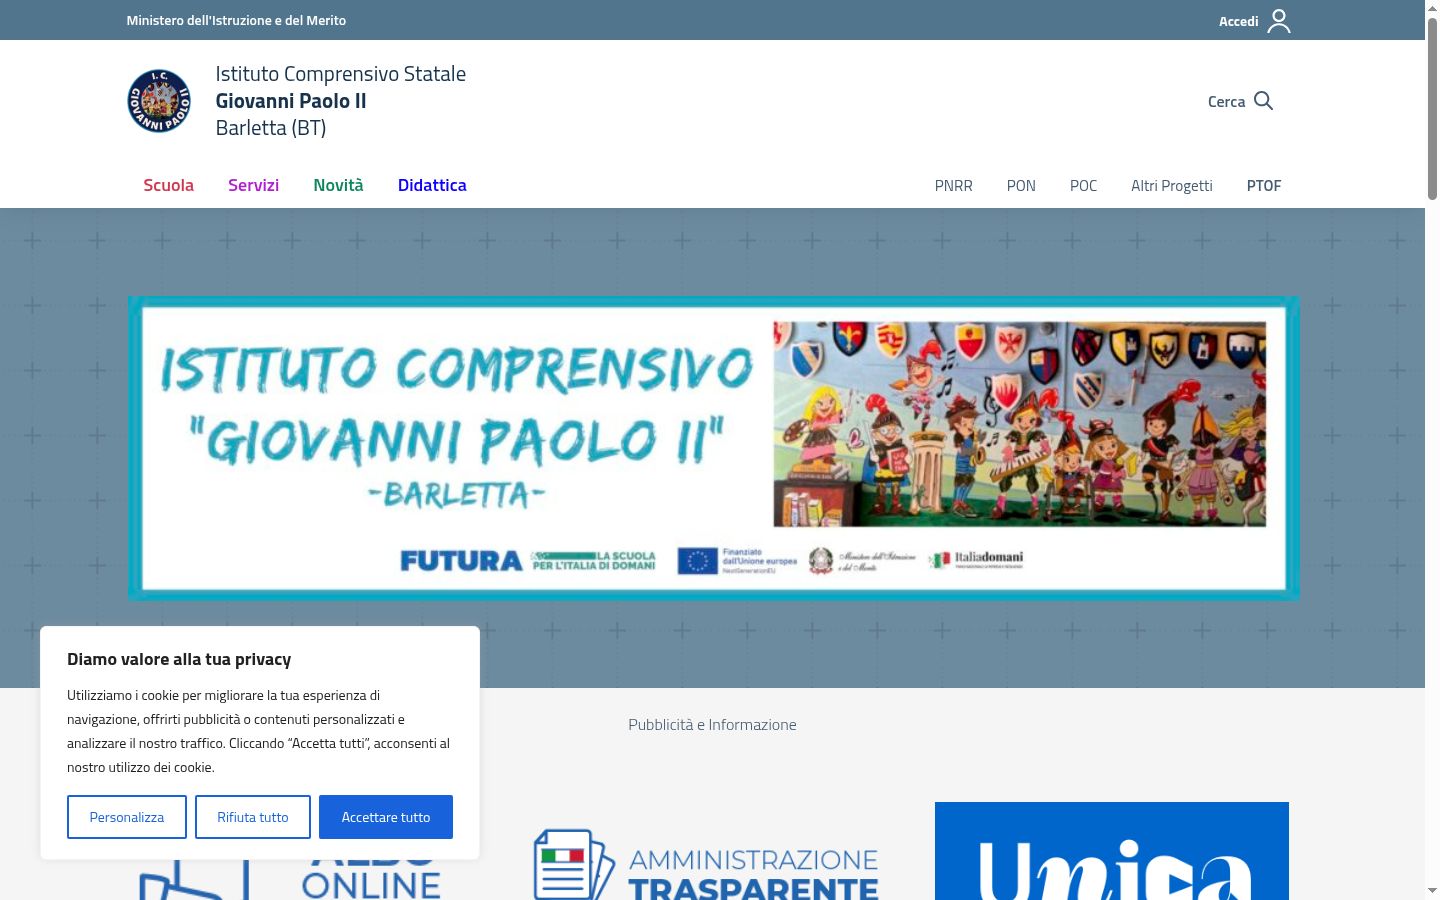Open the Altri Progetti link
This screenshot has width=1440, height=900.
click(x=1171, y=186)
